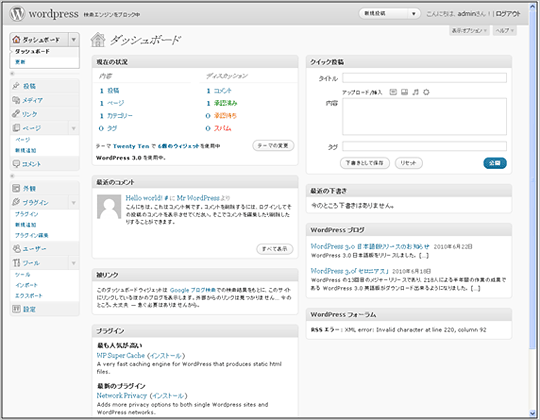Click the 1 Pages count link

click(x=112, y=103)
